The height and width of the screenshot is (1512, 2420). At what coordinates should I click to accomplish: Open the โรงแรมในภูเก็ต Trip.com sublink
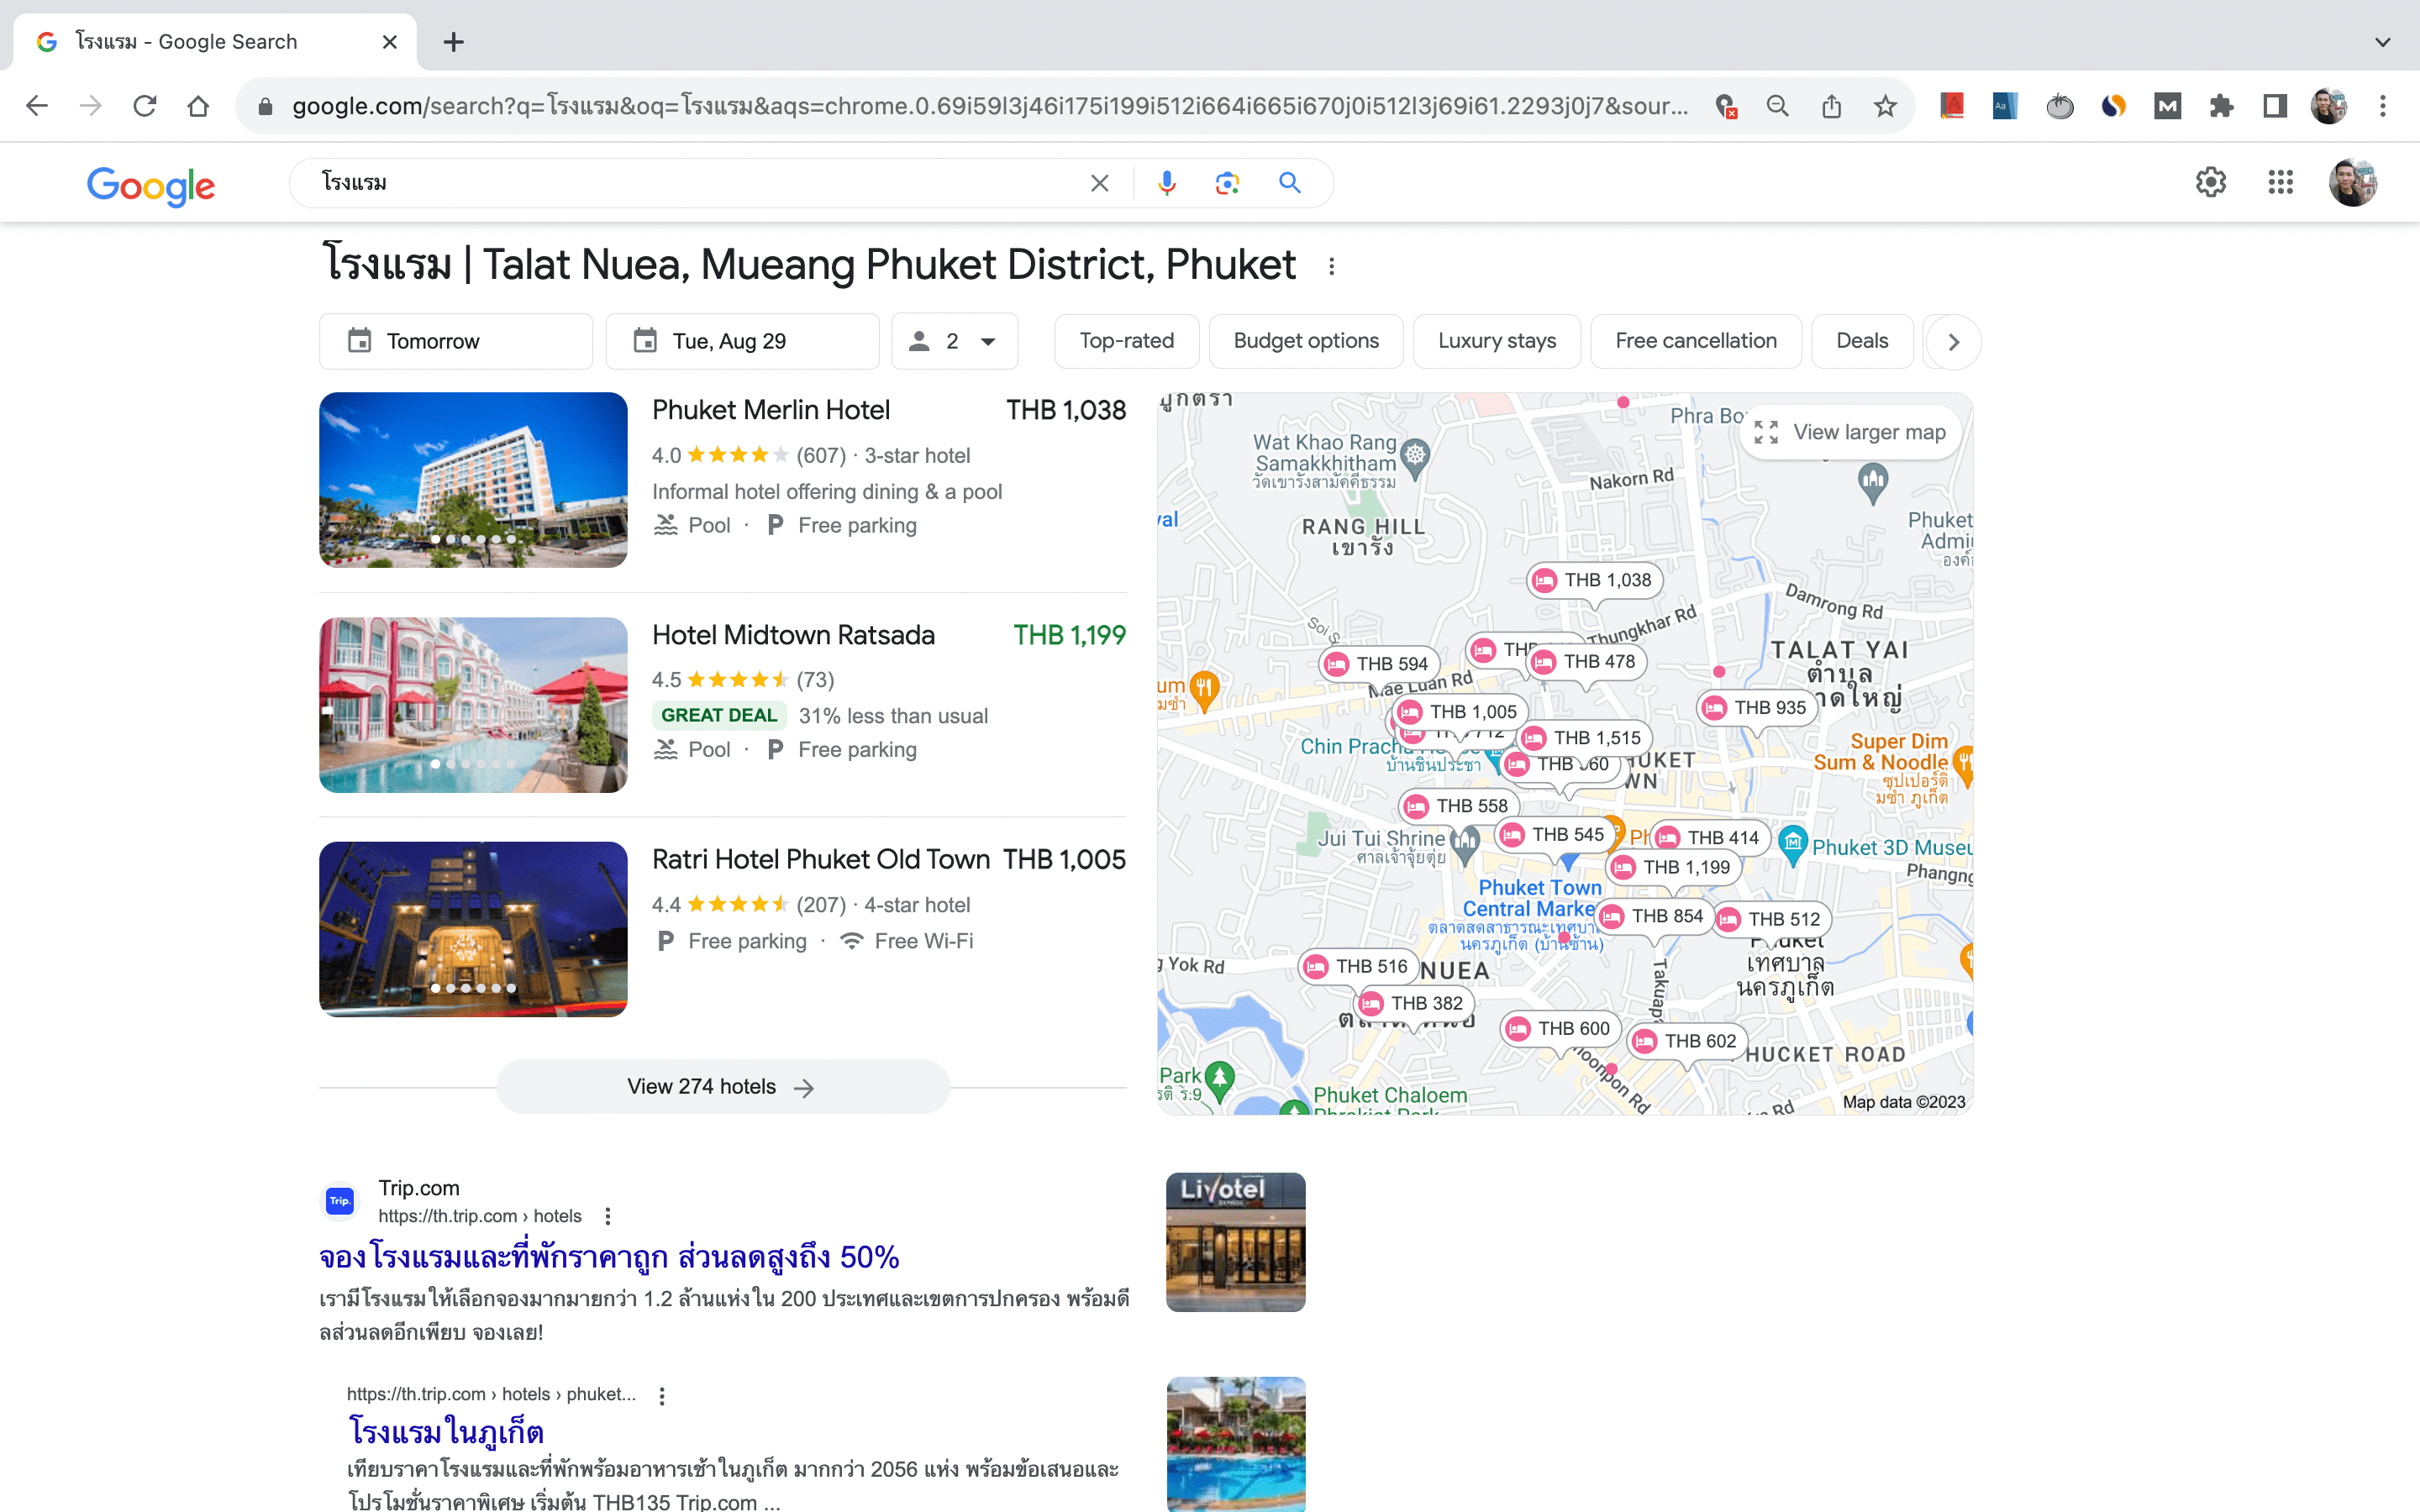[446, 1432]
